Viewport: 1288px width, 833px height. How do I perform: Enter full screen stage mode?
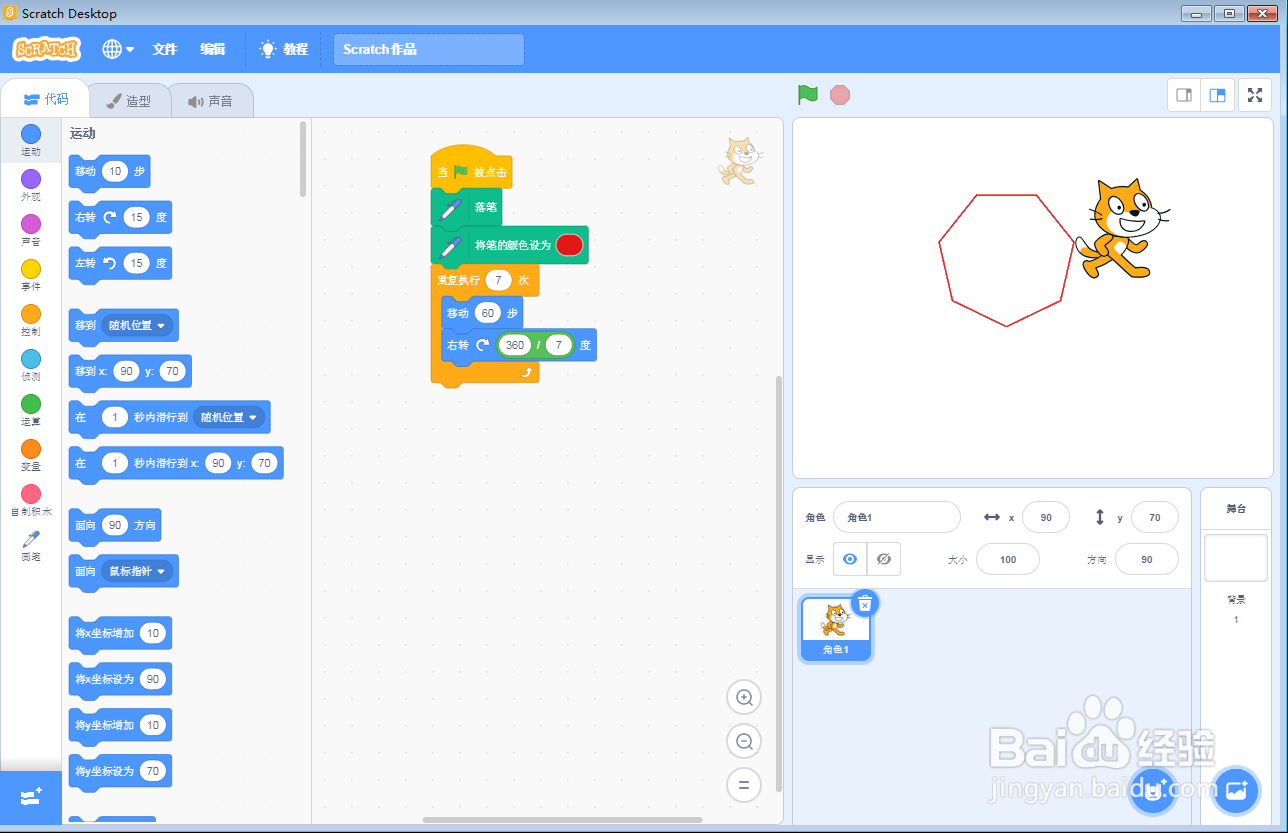coord(1255,95)
